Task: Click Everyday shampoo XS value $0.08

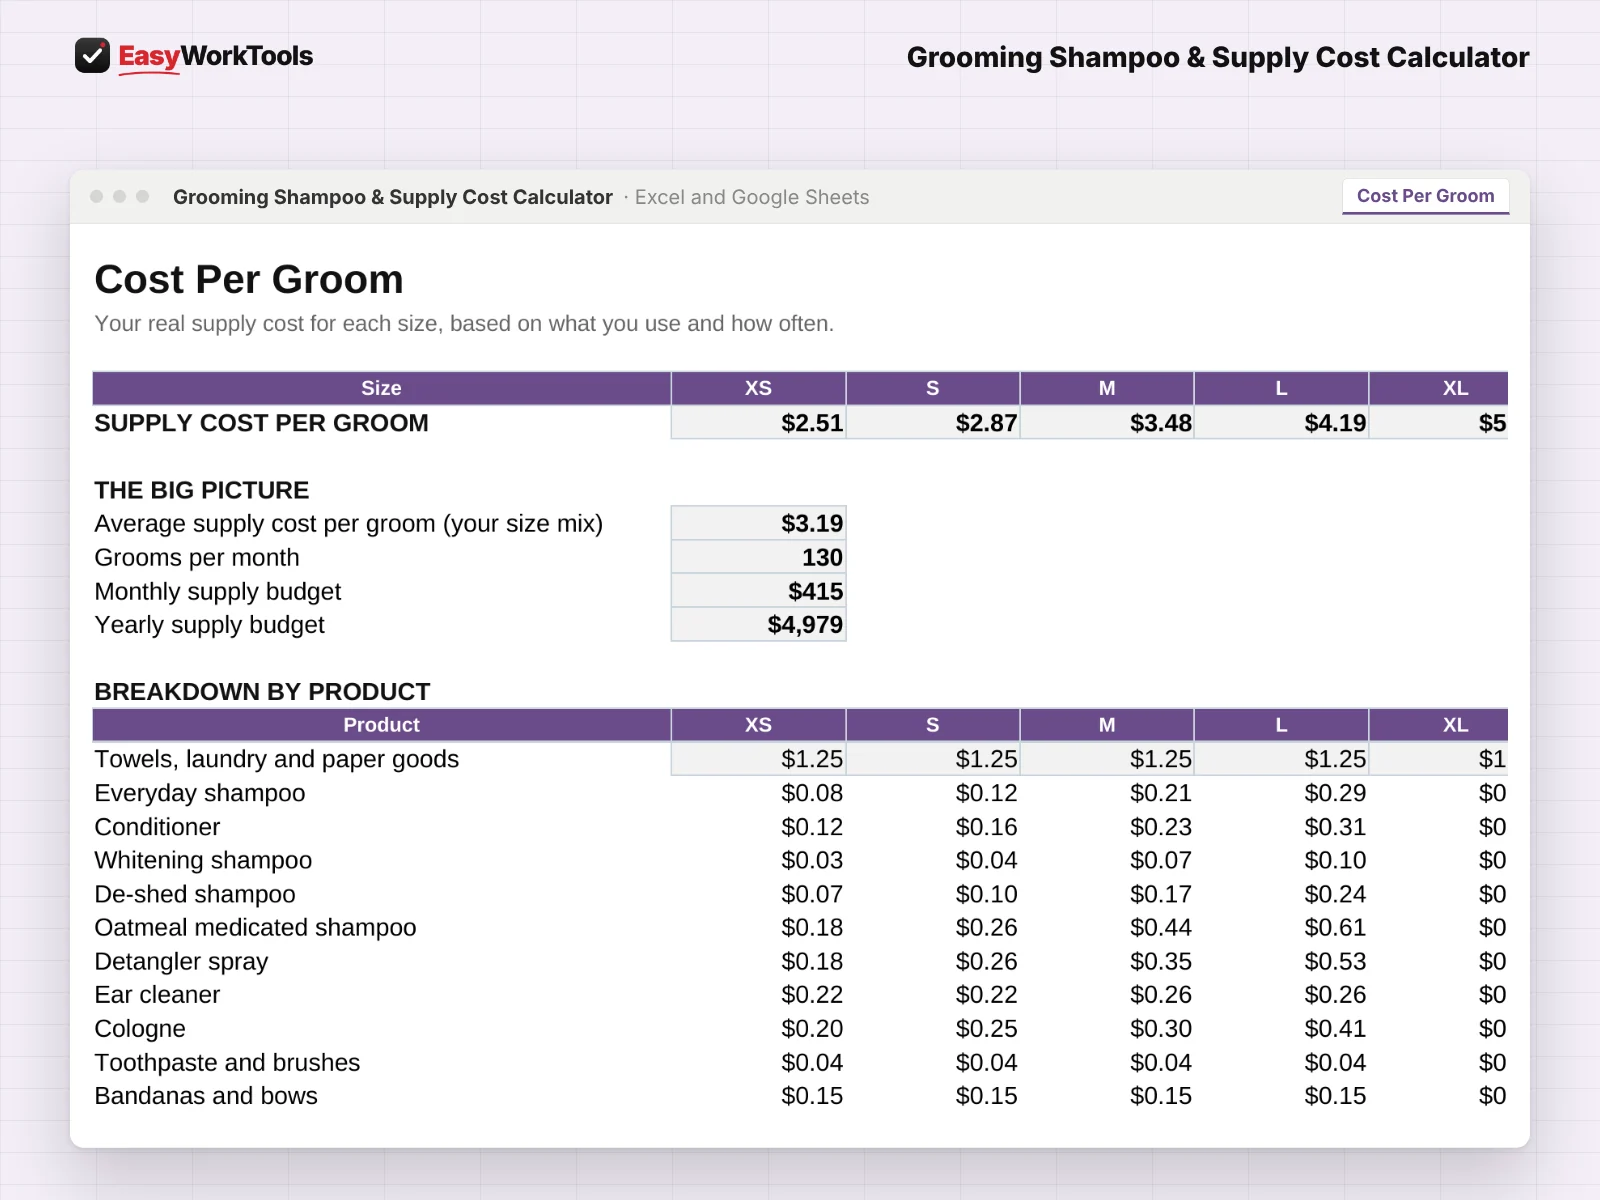Action: (812, 793)
